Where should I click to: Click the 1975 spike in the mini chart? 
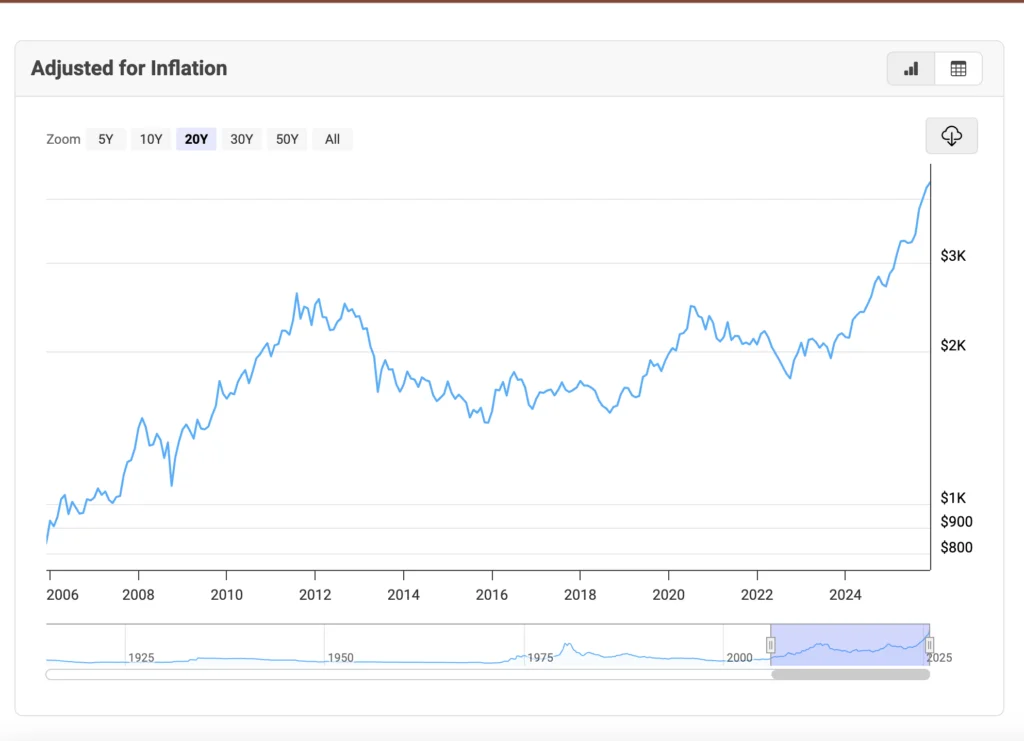pos(568,644)
